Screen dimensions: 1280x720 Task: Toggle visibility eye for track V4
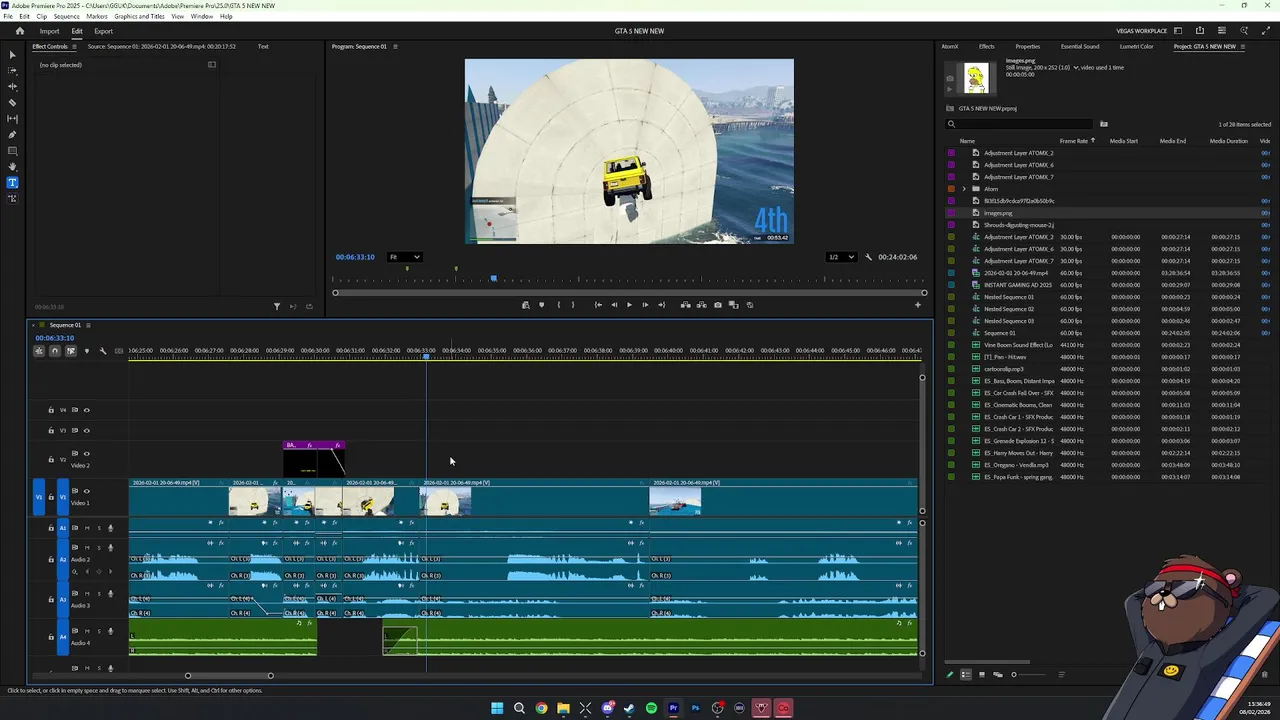point(86,410)
